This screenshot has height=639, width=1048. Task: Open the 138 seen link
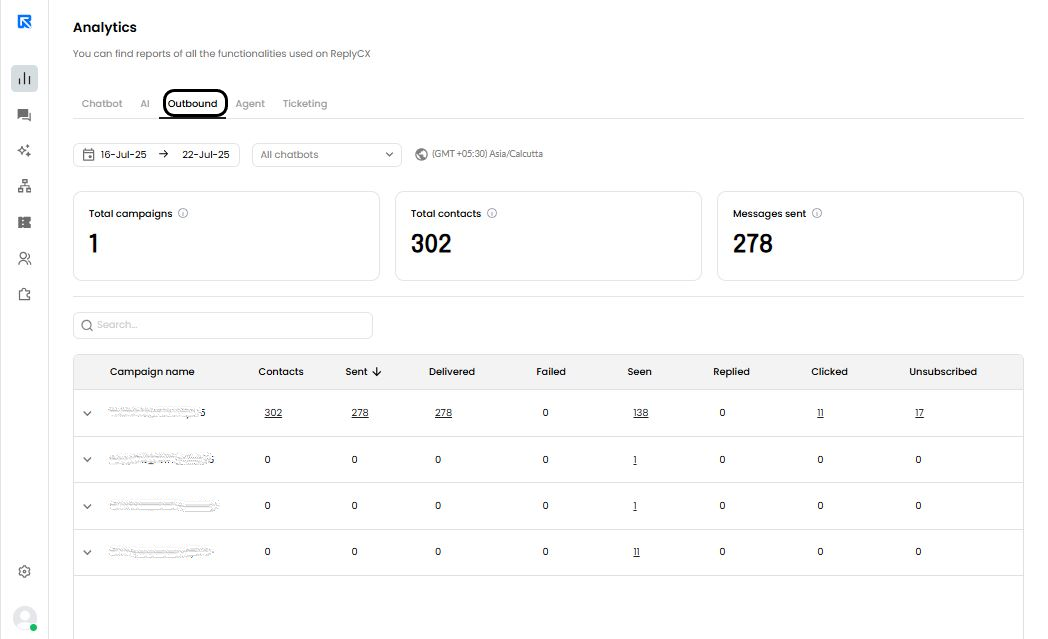pos(640,413)
